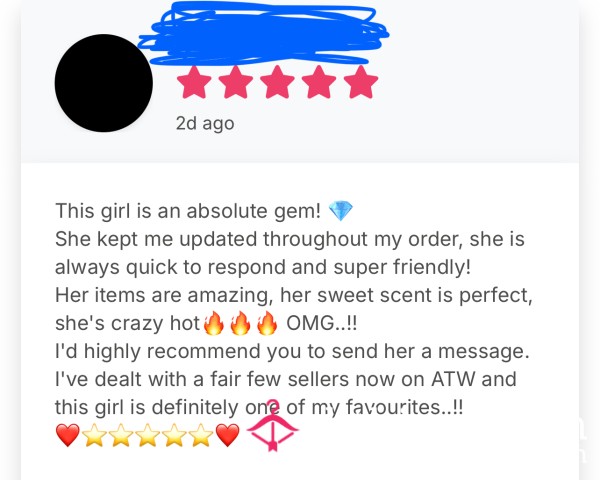The height and width of the screenshot is (480, 600).
Task: Click the '2d ago' timestamp
Action: pyautogui.click(x=205, y=124)
